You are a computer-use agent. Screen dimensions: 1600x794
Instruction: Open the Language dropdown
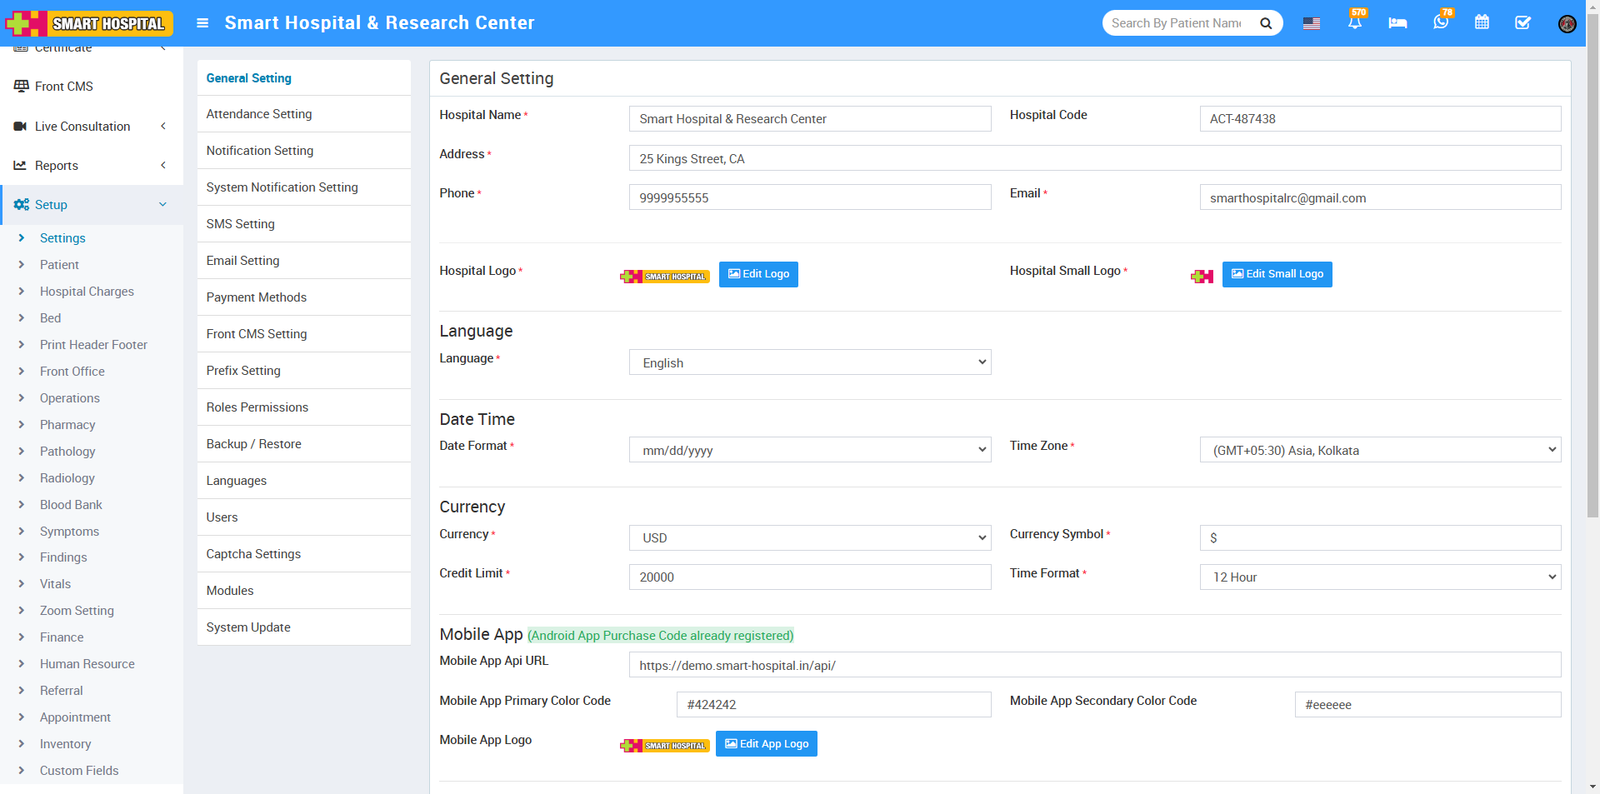[809, 363]
